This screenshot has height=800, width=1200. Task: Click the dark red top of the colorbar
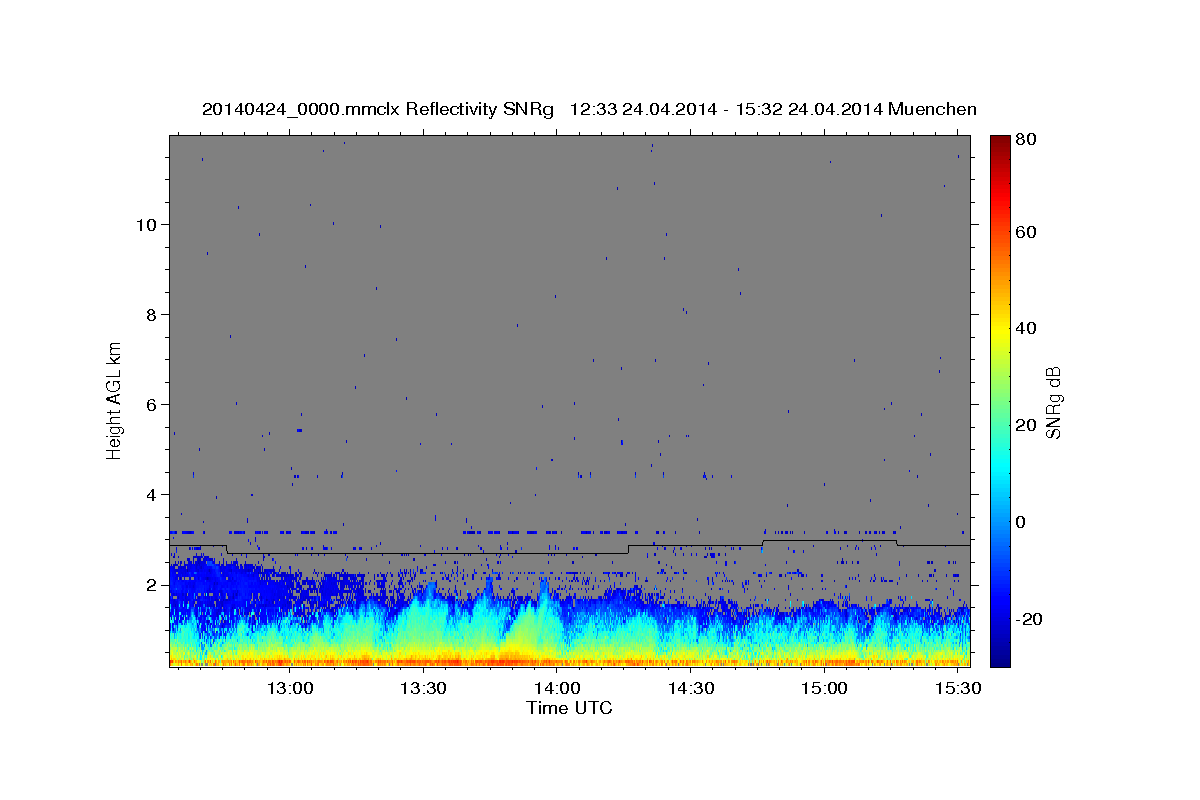pyautogui.click(x=999, y=142)
